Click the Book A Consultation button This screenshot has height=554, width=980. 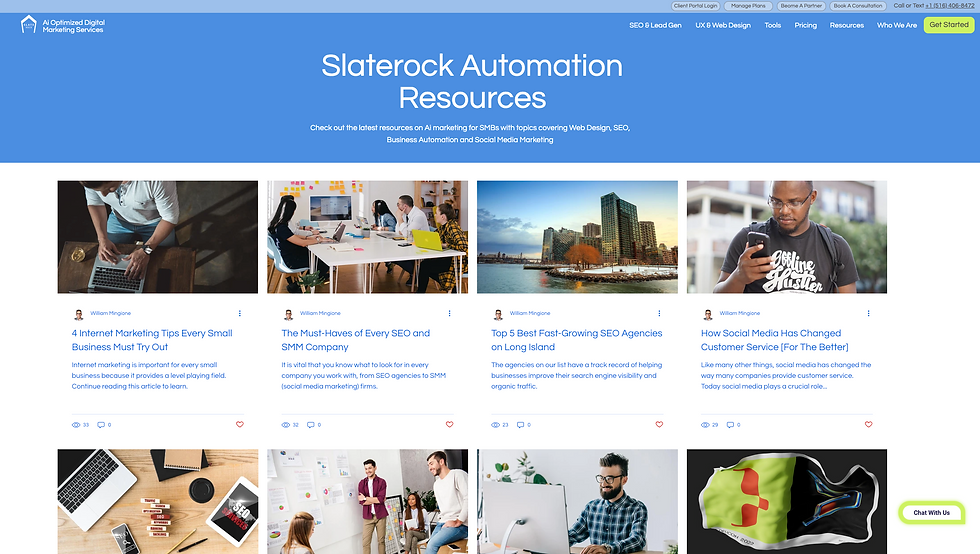pos(858,6)
